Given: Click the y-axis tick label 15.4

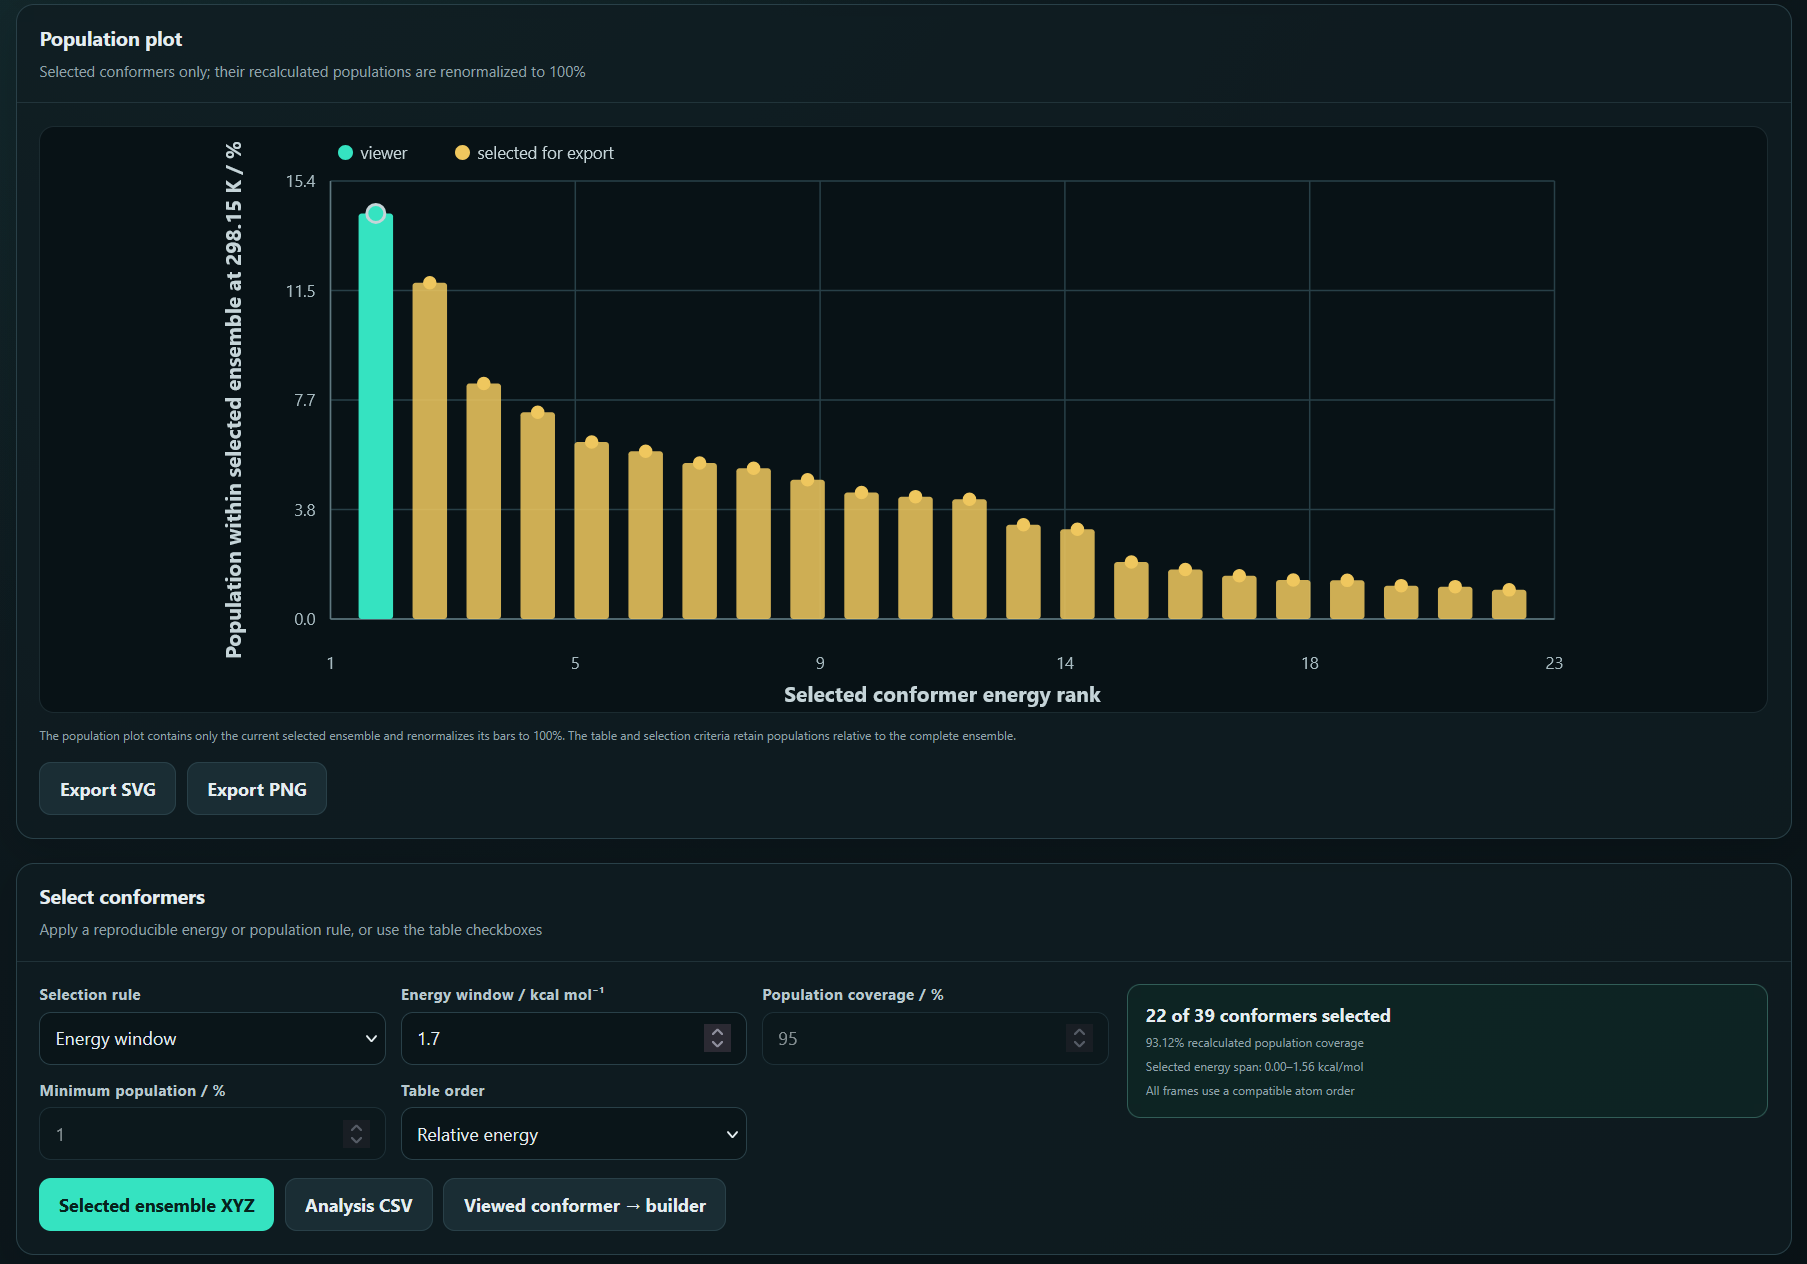Looking at the screenshot, I should click(300, 181).
